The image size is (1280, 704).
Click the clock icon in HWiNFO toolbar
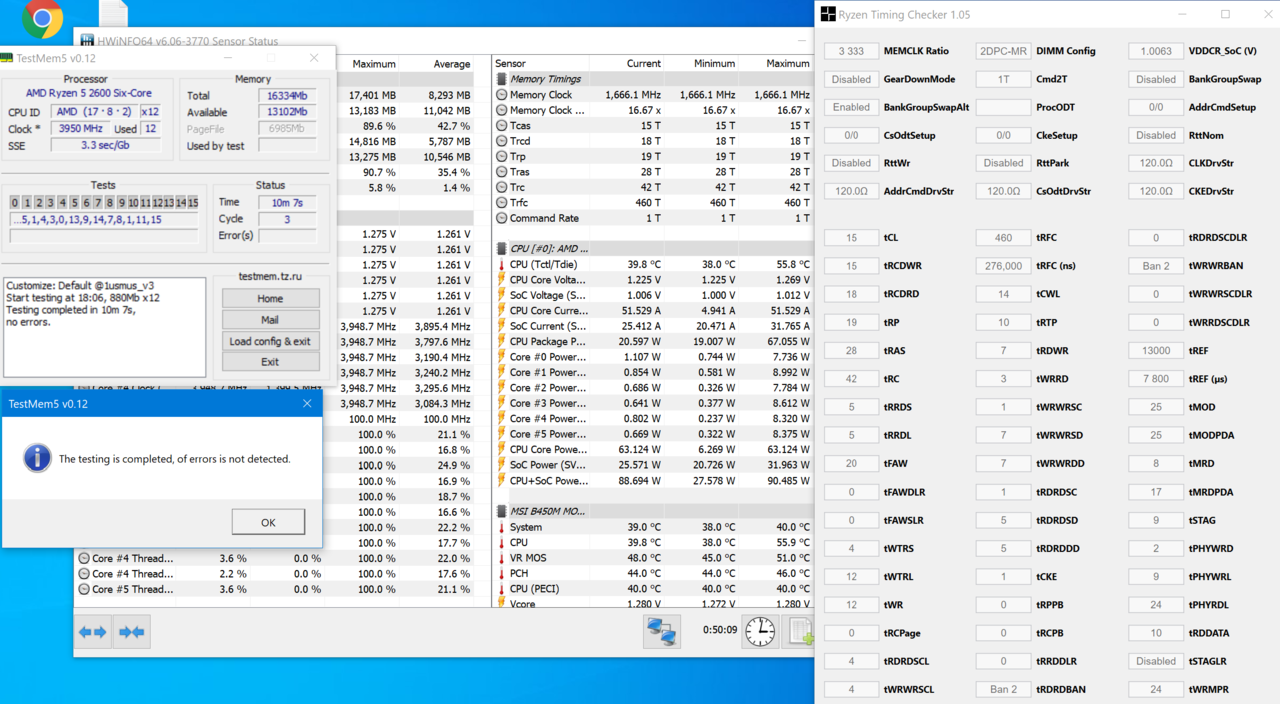[x=760, y=631]
